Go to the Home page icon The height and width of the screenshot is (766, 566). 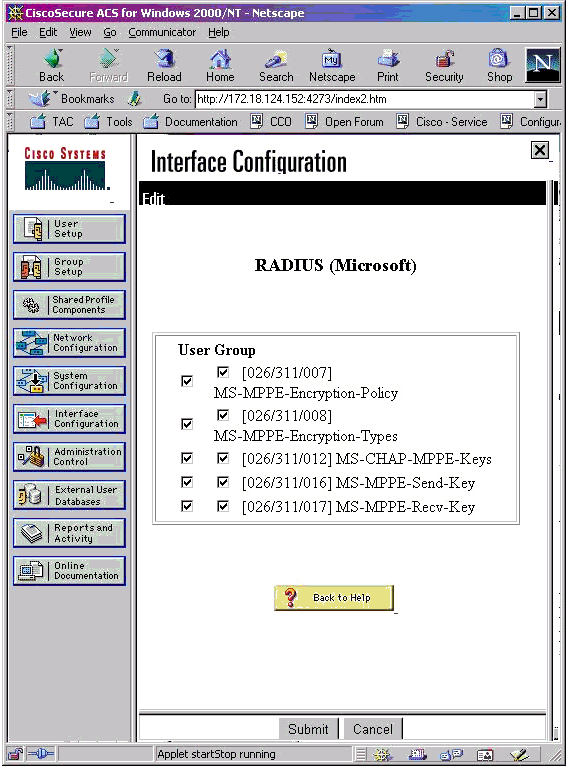point(220,65)
